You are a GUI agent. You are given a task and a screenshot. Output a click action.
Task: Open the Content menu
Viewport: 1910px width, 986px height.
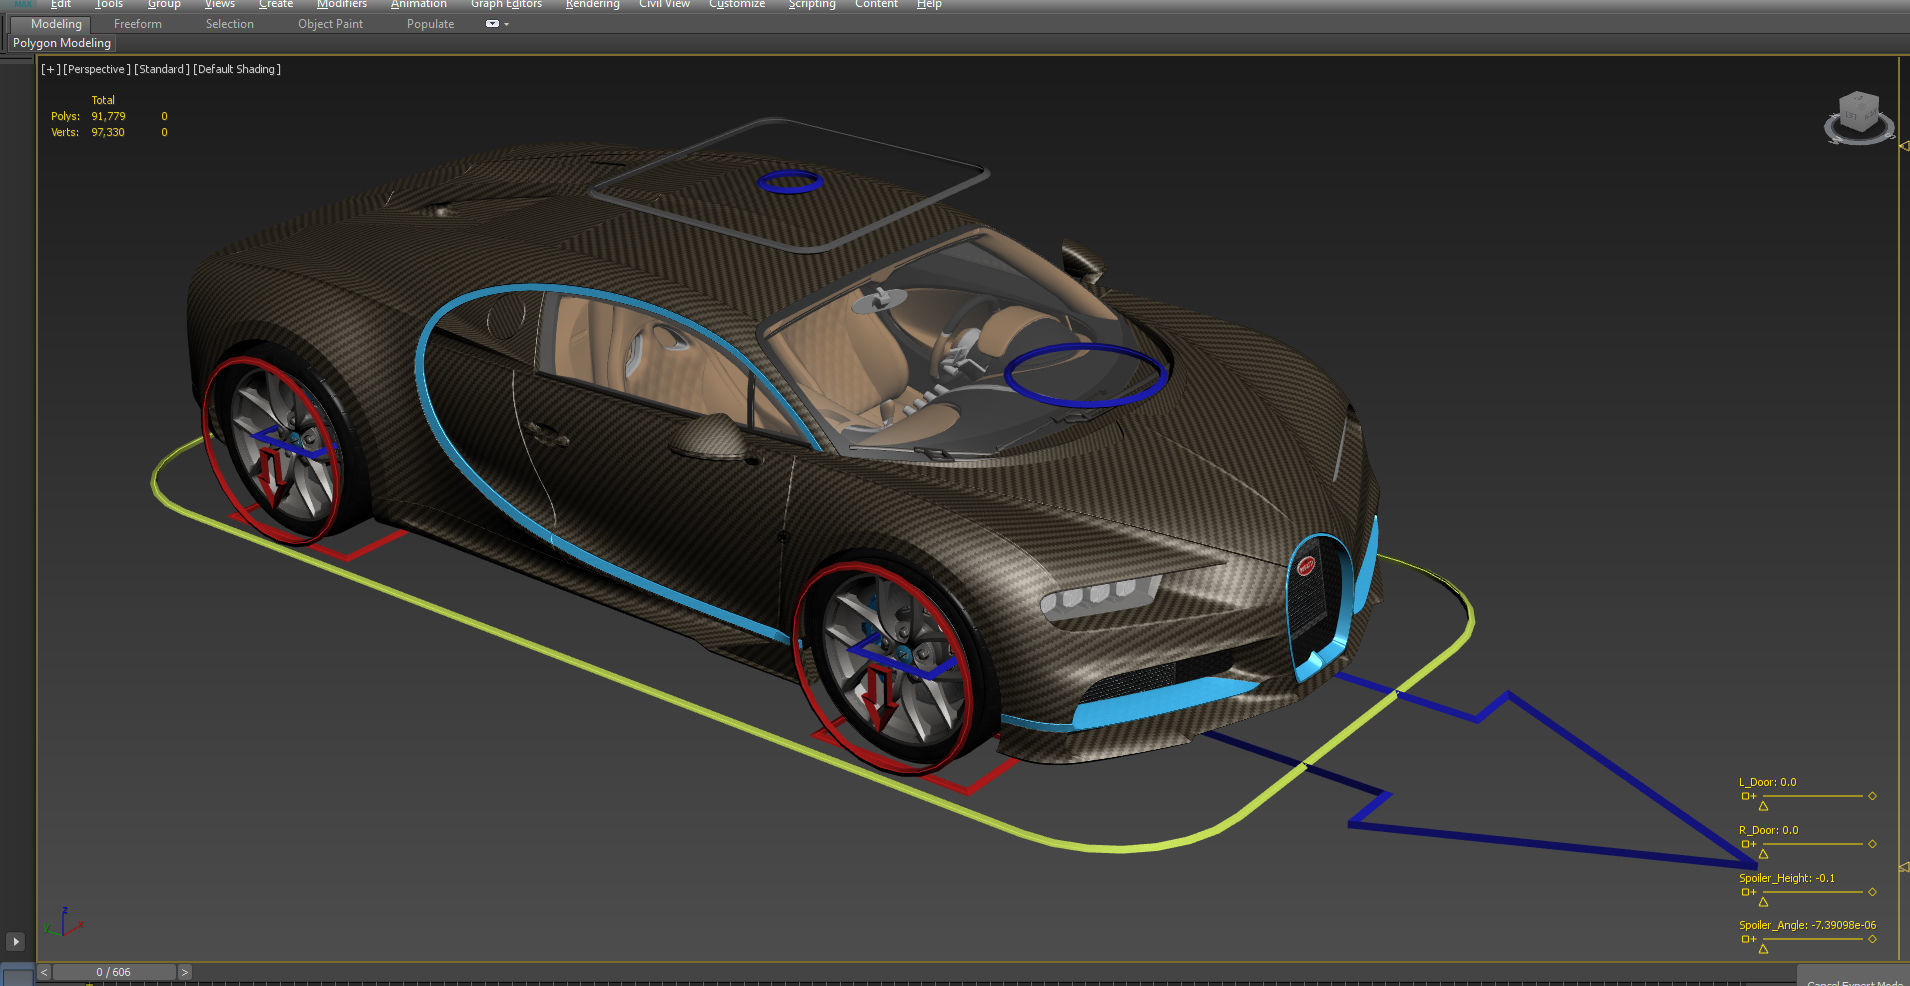click(x=876, y=4)
